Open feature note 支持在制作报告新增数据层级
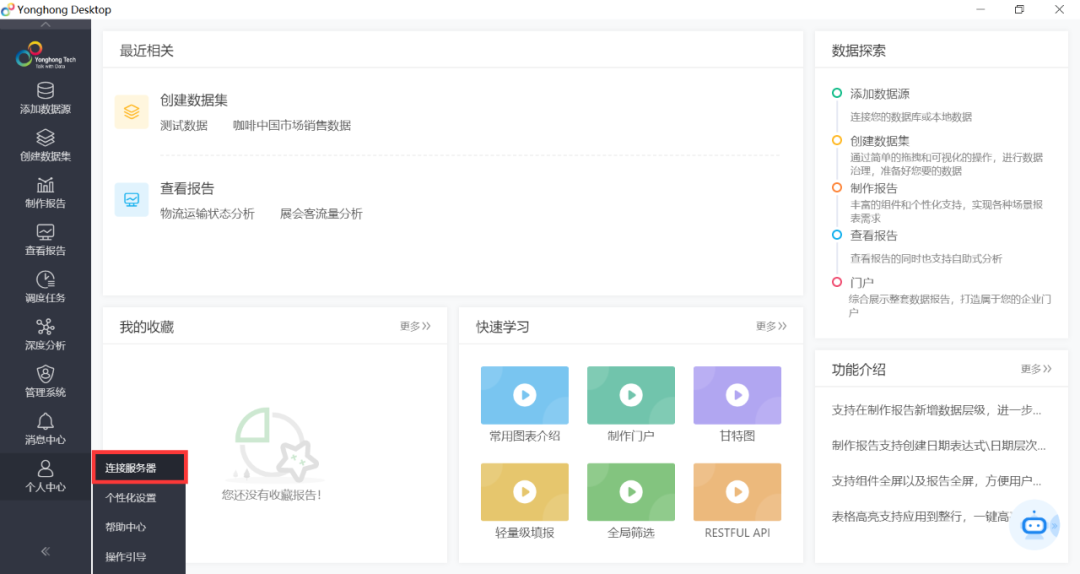Viewport: 1080px width, 574px height. (x=936, y=410)
